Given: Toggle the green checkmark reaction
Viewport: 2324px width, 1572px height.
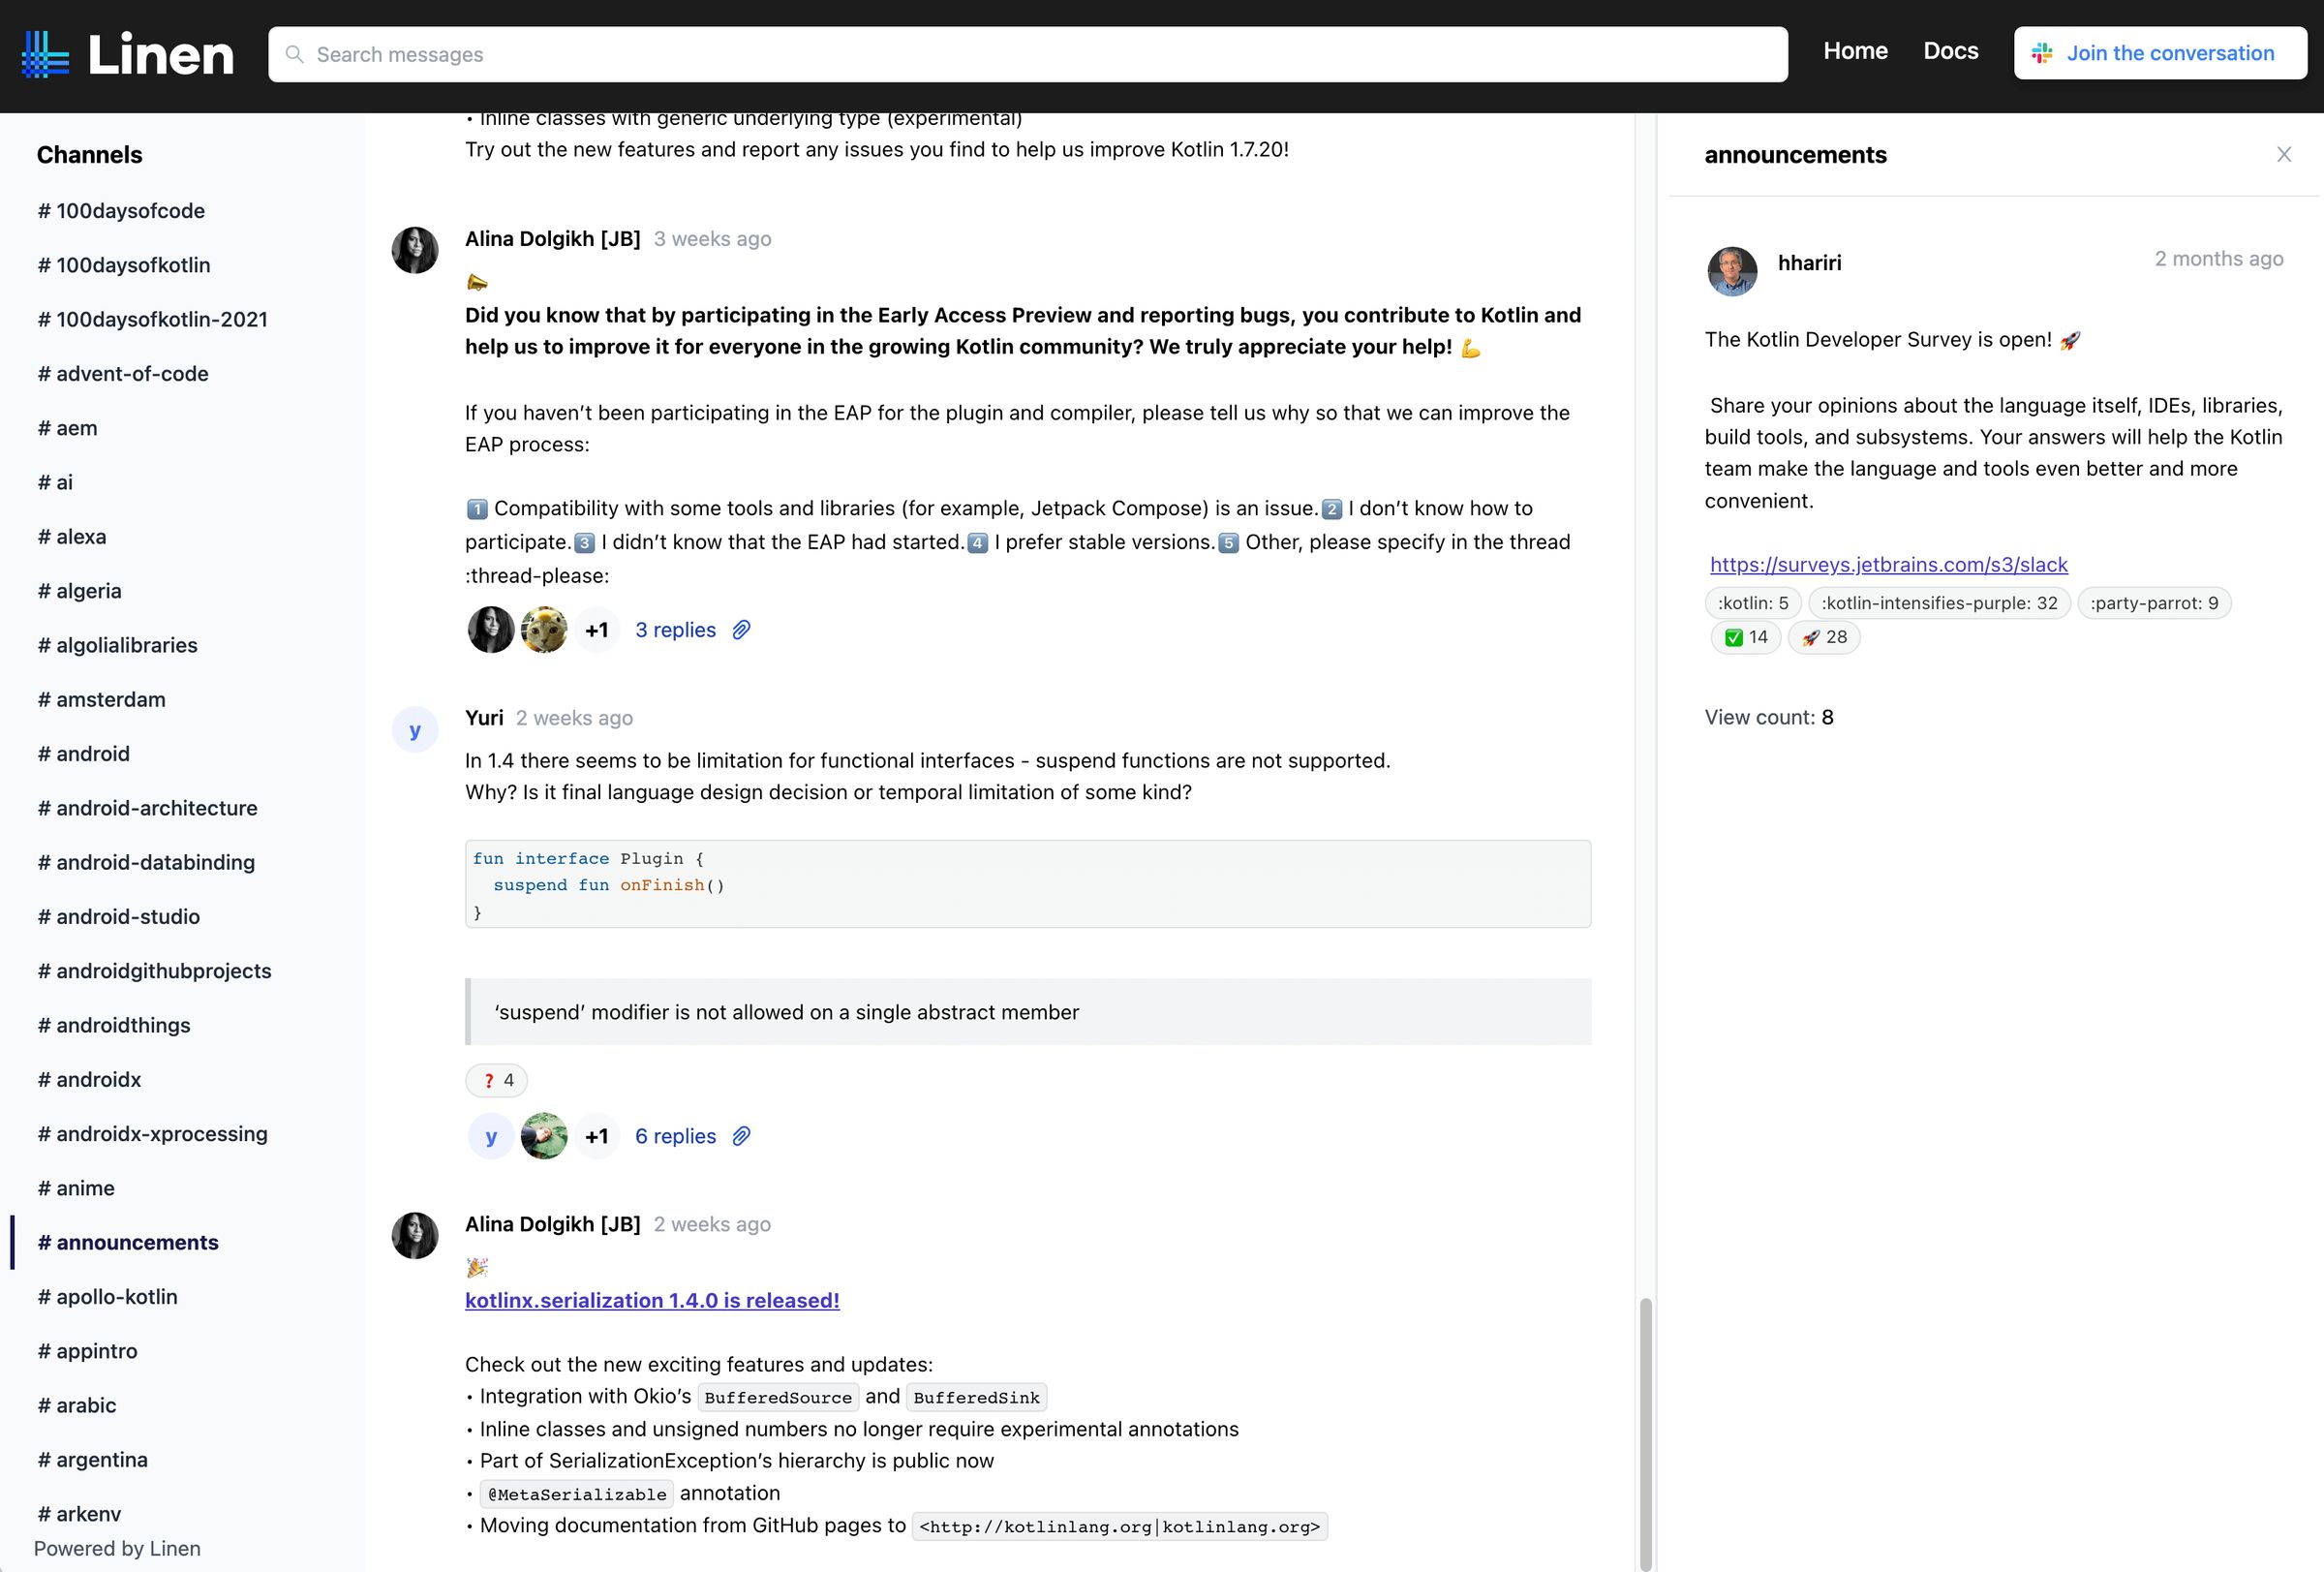Looking at the screenshot, I should click(x=1745, y=637).
